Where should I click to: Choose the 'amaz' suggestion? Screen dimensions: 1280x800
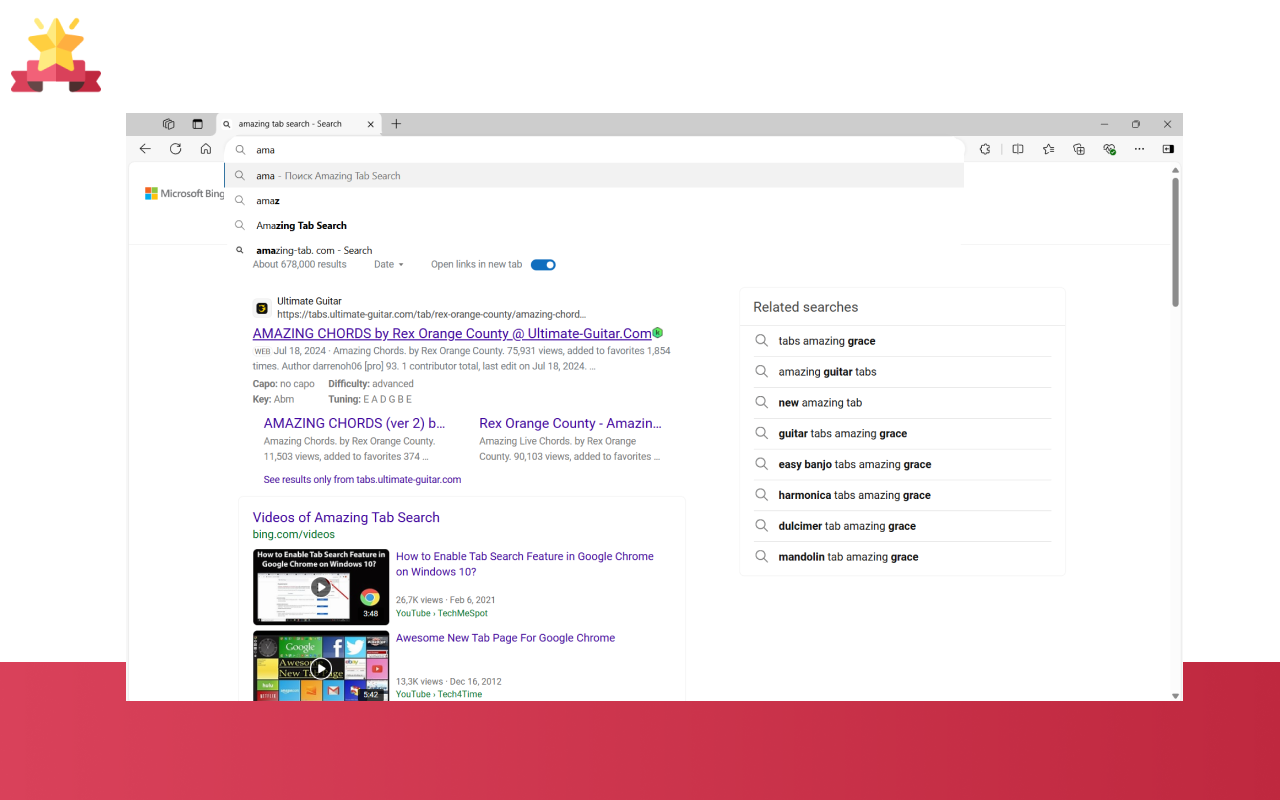(x=594, y=201)
